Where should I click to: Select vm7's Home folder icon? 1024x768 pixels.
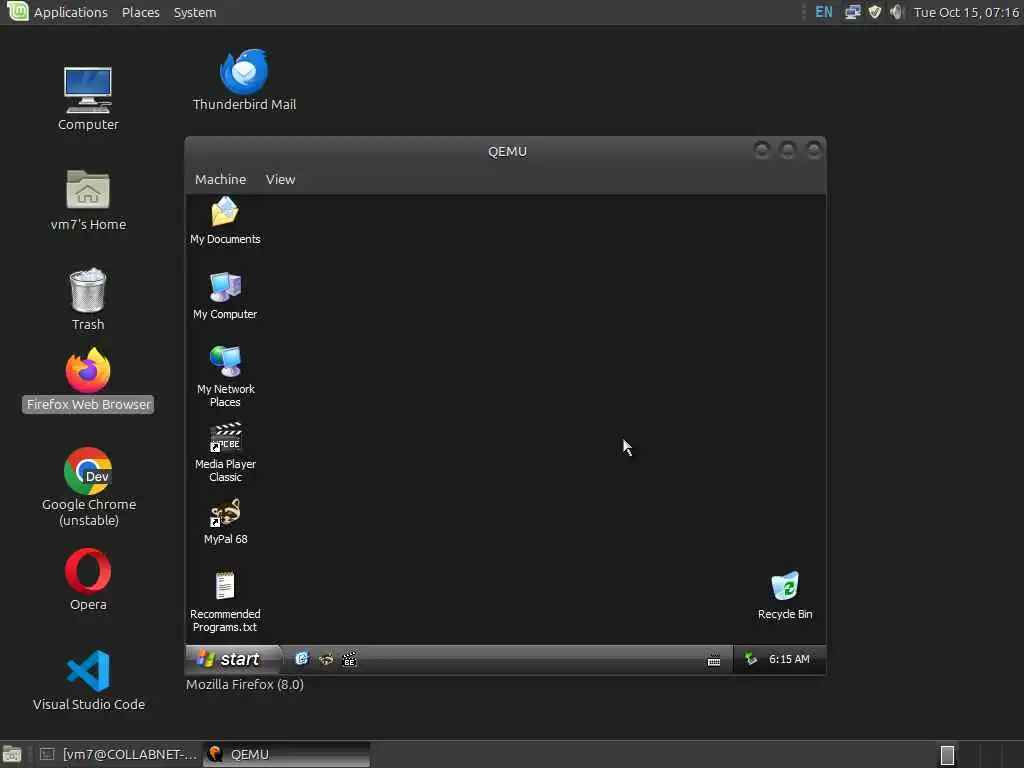[88, 200]
